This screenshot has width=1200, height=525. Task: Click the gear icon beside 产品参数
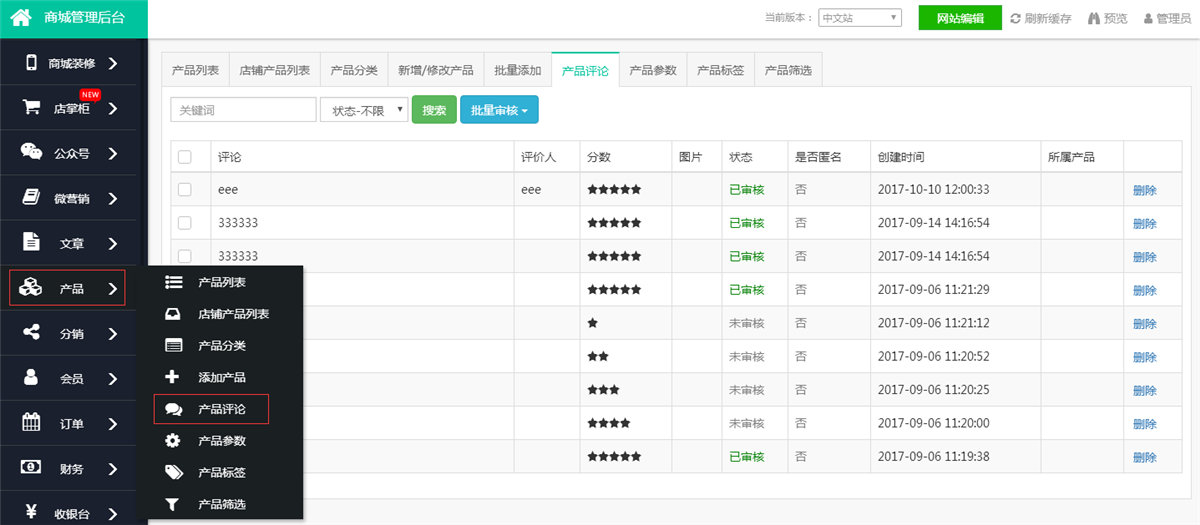pyautogui.click(x=173, y=440)
